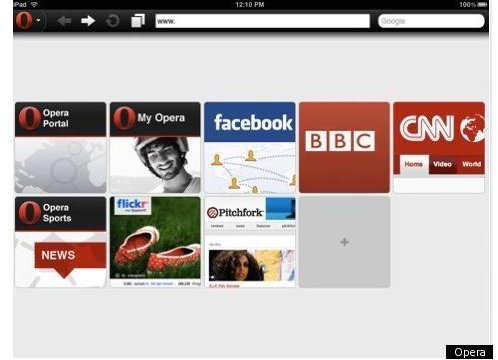Open the Opera Sports speed dial
This screenshot has height=360, width=498.
(x=61, y=242)
